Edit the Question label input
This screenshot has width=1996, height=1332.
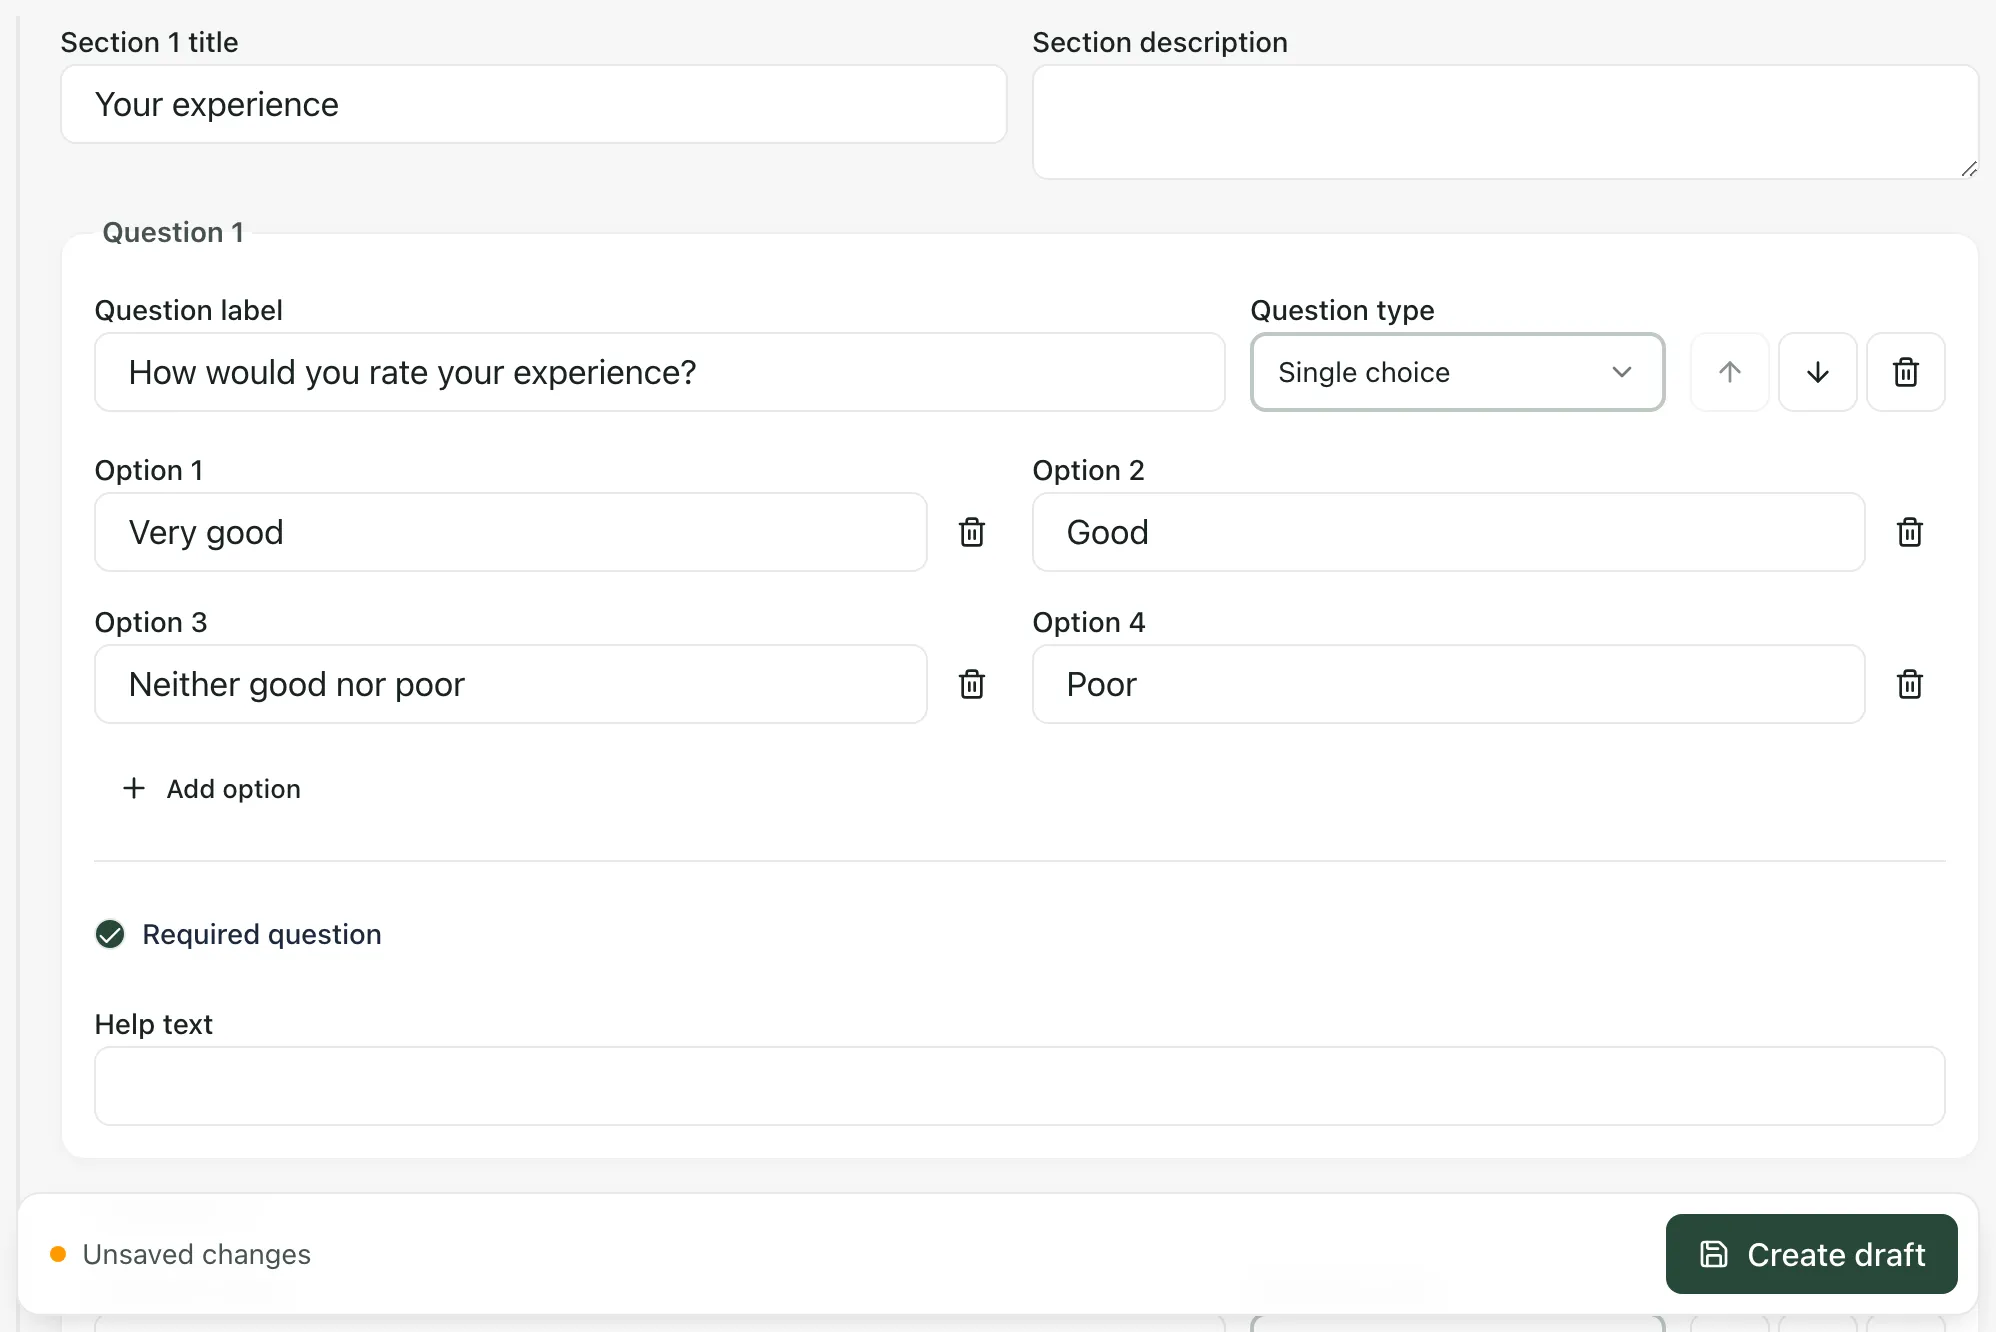click(660, 372)
